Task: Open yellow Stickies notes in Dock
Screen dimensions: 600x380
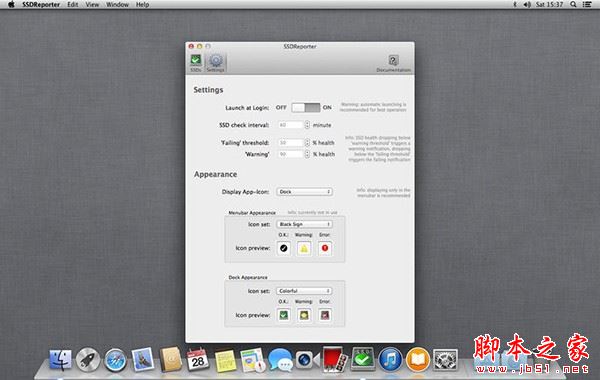Action: click(225, 360)
